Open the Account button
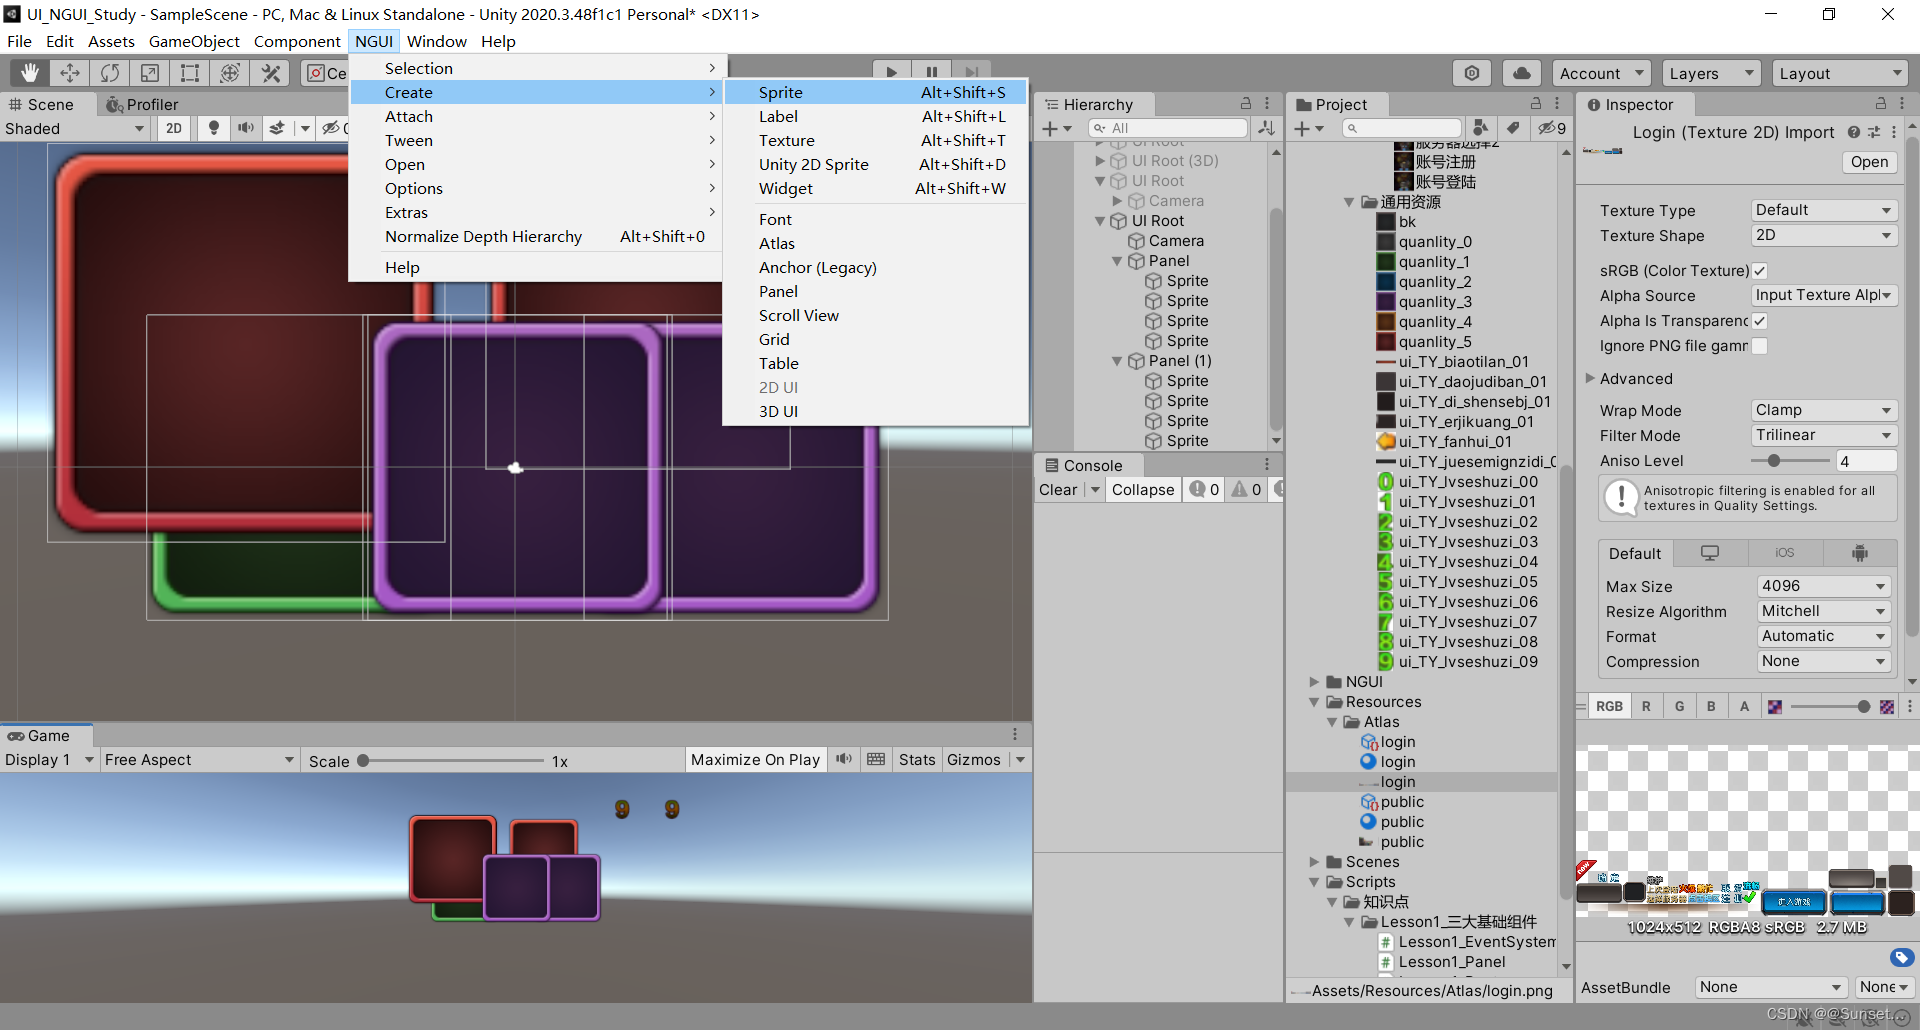This screenshot has width=1920, height=1030. pos(1602,73)
